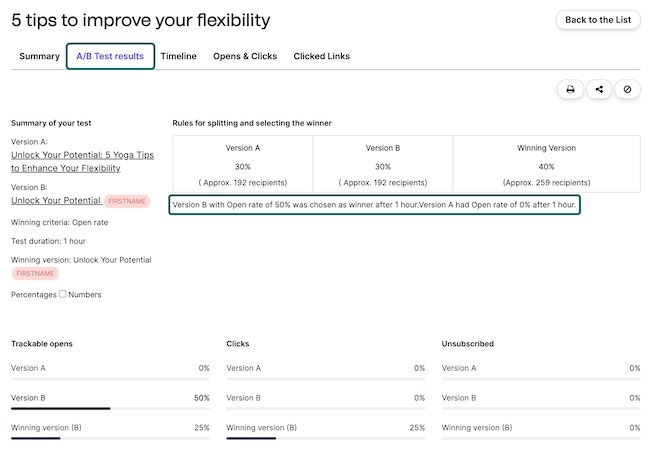The width and height of the screenshot is (650, 453).
Task: Select the A/B Test results tab
Action: [x=110, y=57]
